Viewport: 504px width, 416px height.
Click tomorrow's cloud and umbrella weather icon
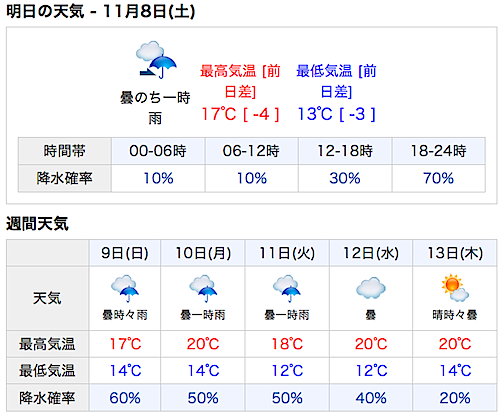[x=156, y=60]
